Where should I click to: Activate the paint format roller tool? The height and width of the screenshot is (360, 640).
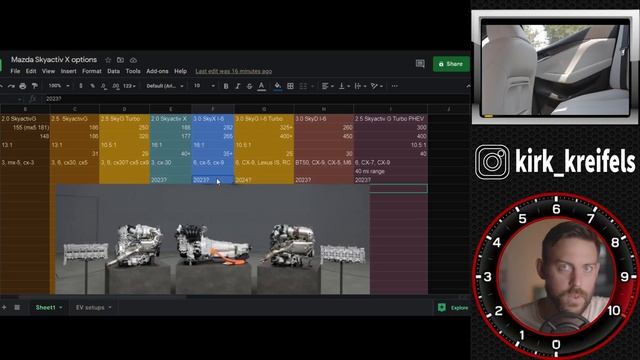[x=35, y=86]
